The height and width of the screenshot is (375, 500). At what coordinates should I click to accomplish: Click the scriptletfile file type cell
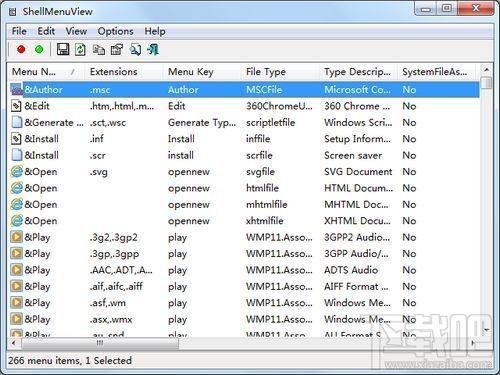click(270, 123)
